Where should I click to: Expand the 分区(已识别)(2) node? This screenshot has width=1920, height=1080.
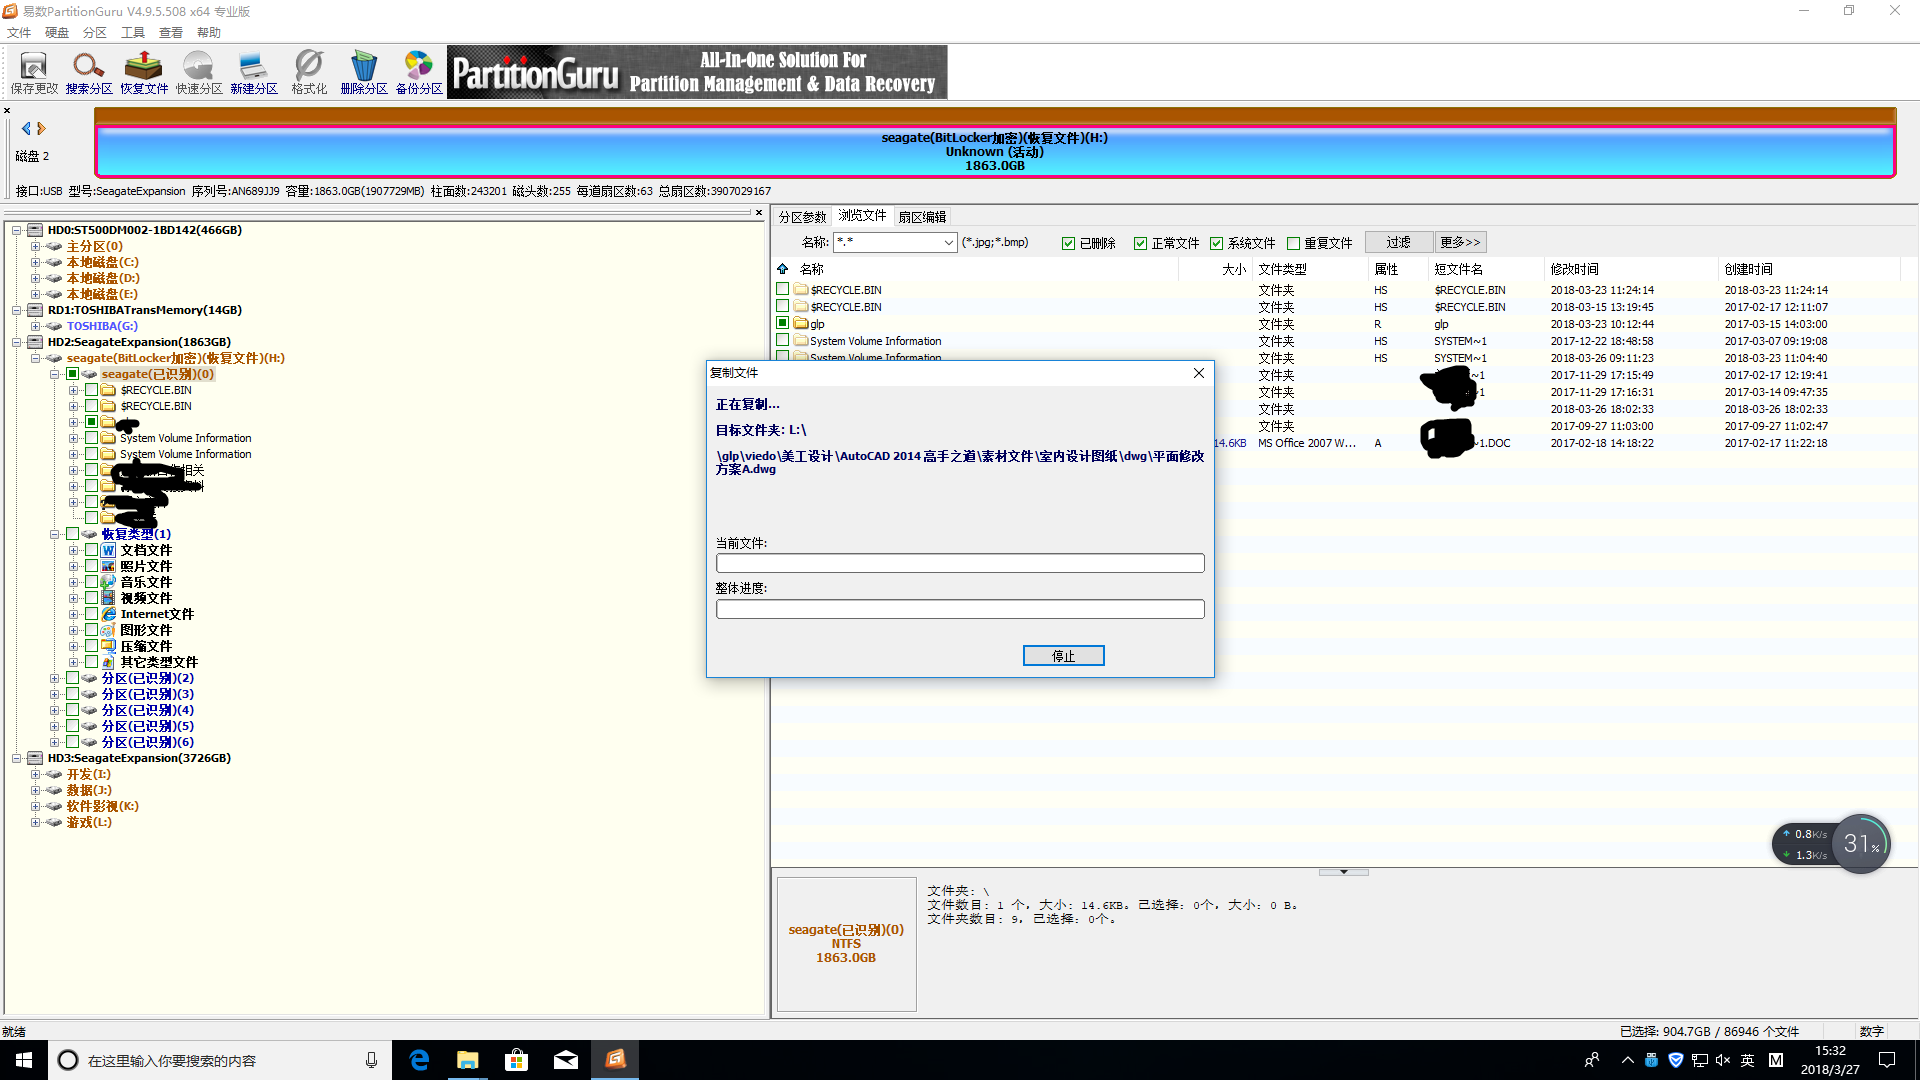pos(55,678)
